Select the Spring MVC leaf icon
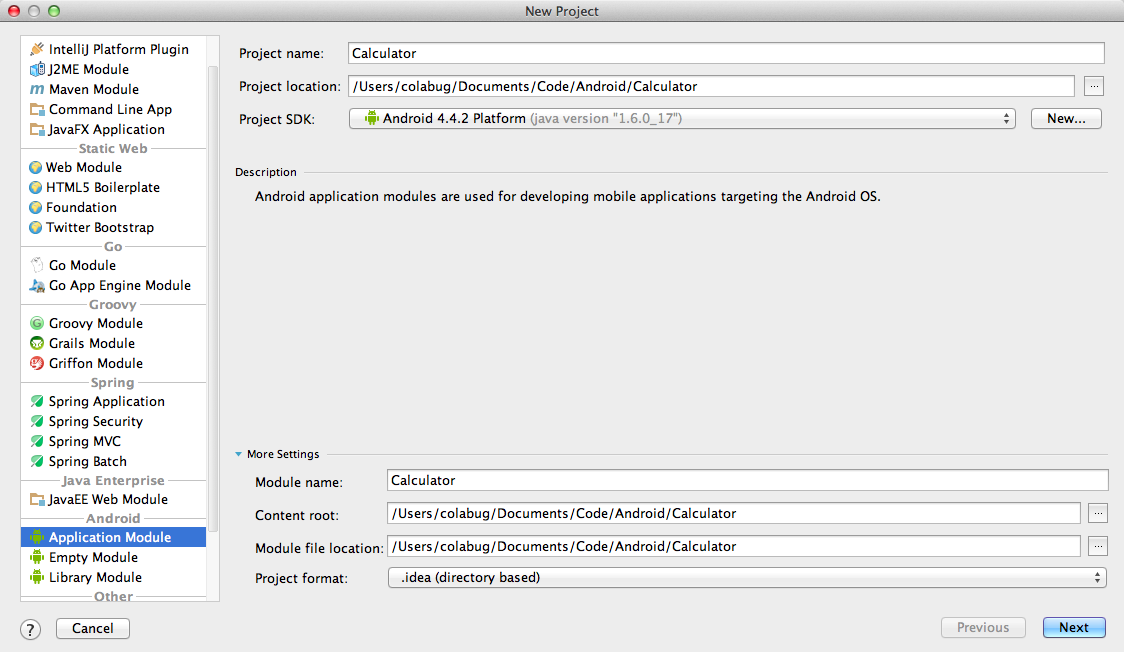Screen dimensions: 1124x652 [37, 441]
